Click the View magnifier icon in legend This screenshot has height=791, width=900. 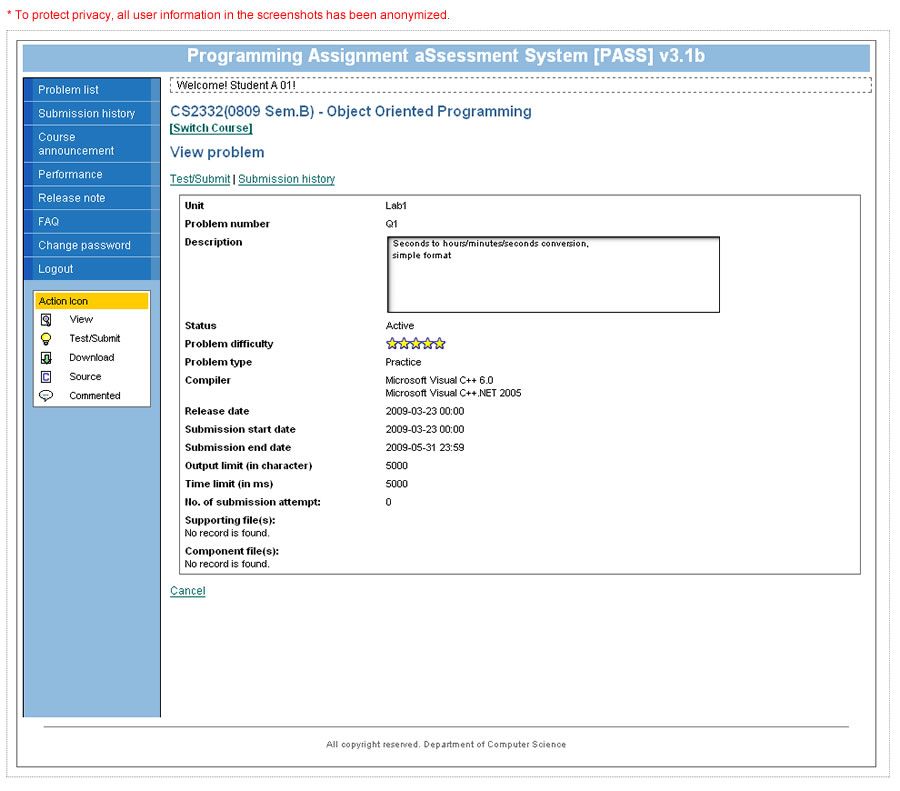46,320
